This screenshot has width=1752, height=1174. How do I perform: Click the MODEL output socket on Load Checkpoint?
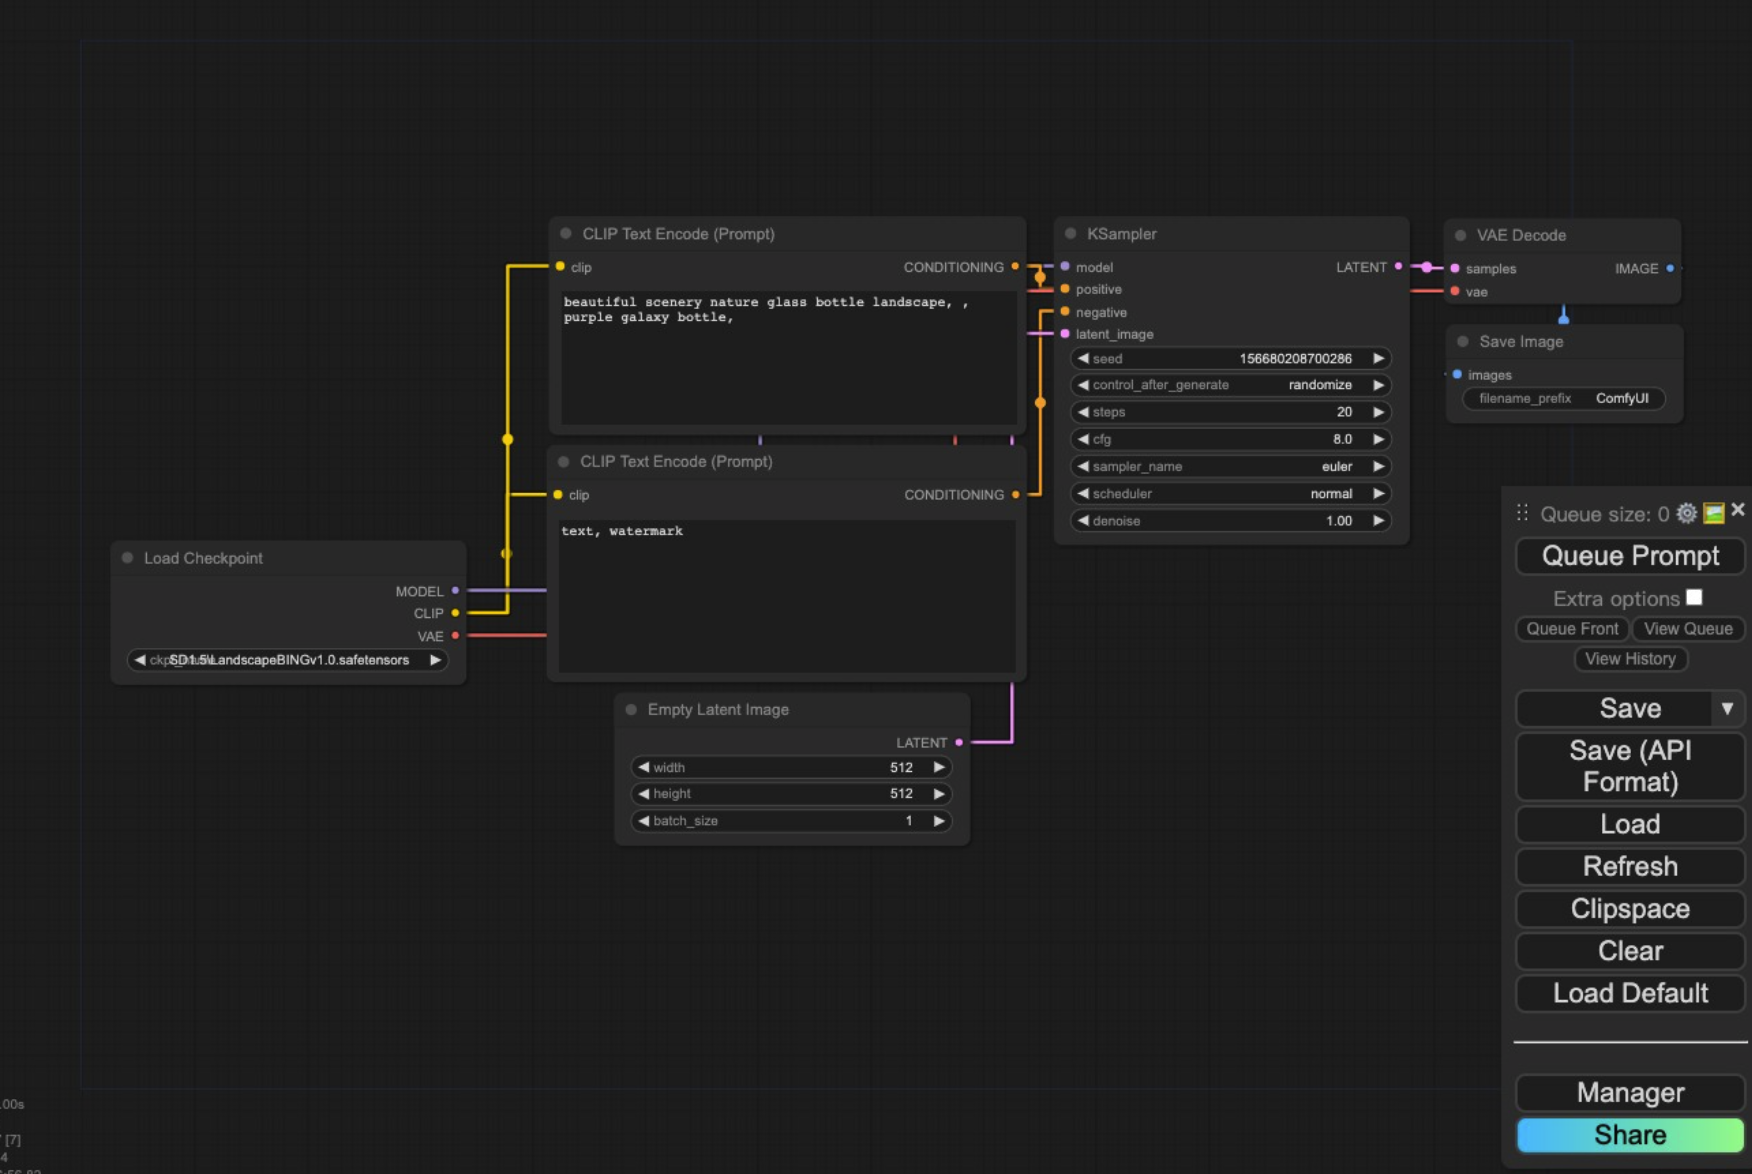point(455,591)
